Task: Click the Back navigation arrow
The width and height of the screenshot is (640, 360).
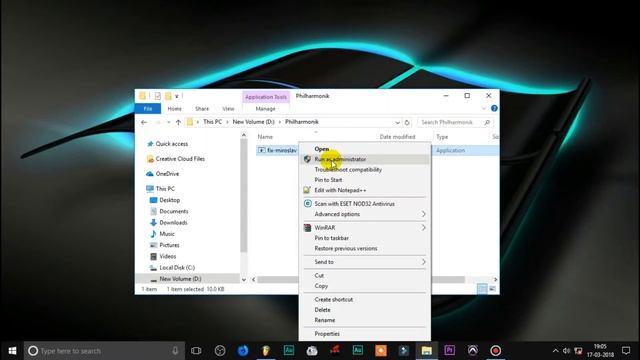Action: (144, 122)
